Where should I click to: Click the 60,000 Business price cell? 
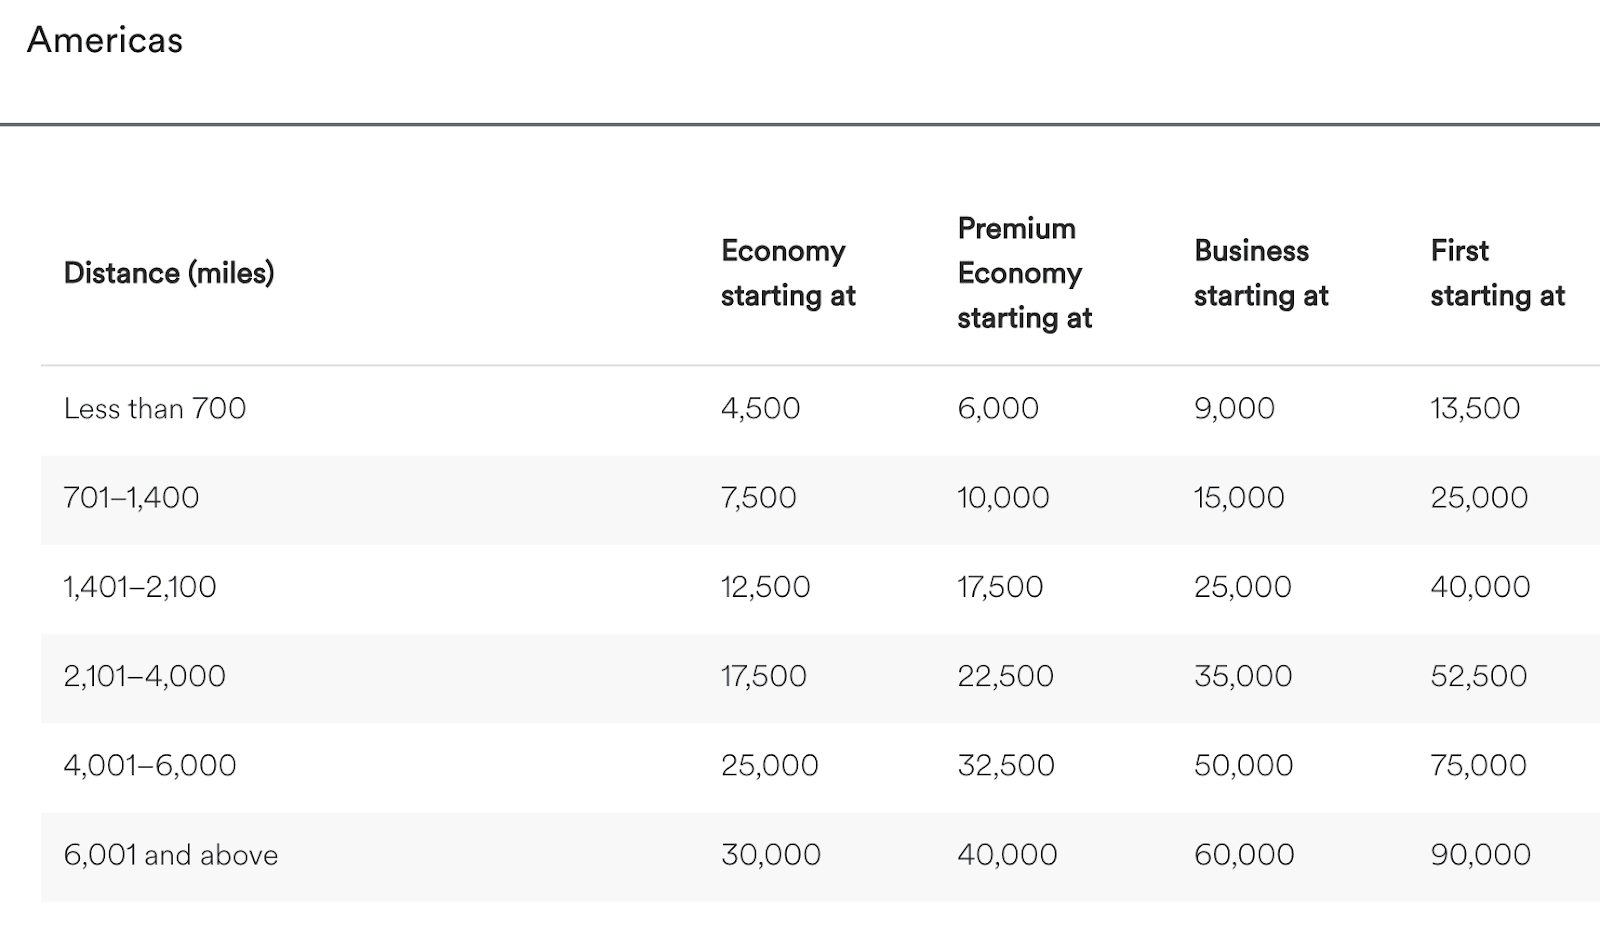[1244, 855]
